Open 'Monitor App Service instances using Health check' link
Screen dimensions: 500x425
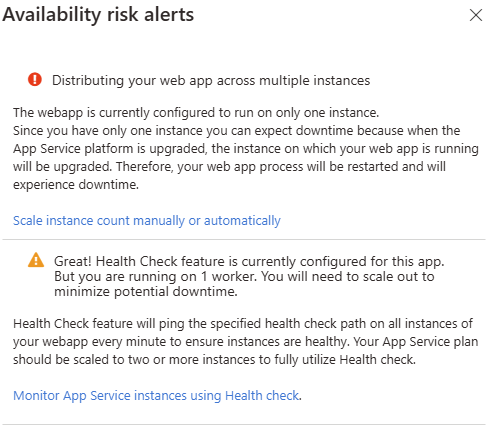click(x=156, y=396)
